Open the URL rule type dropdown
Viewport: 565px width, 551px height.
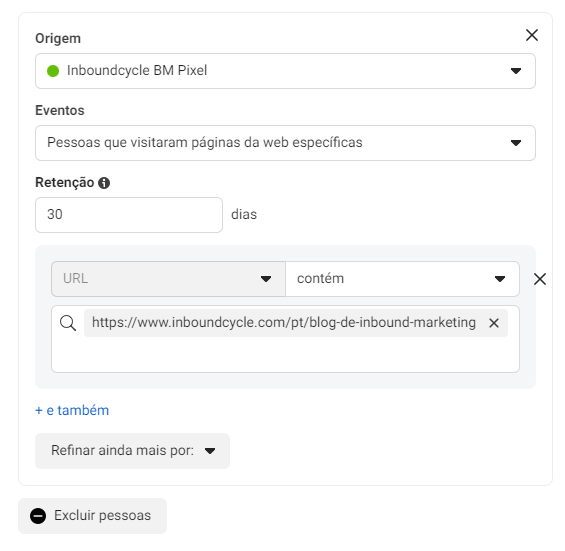pyautogui.click(x=168, y=279)
